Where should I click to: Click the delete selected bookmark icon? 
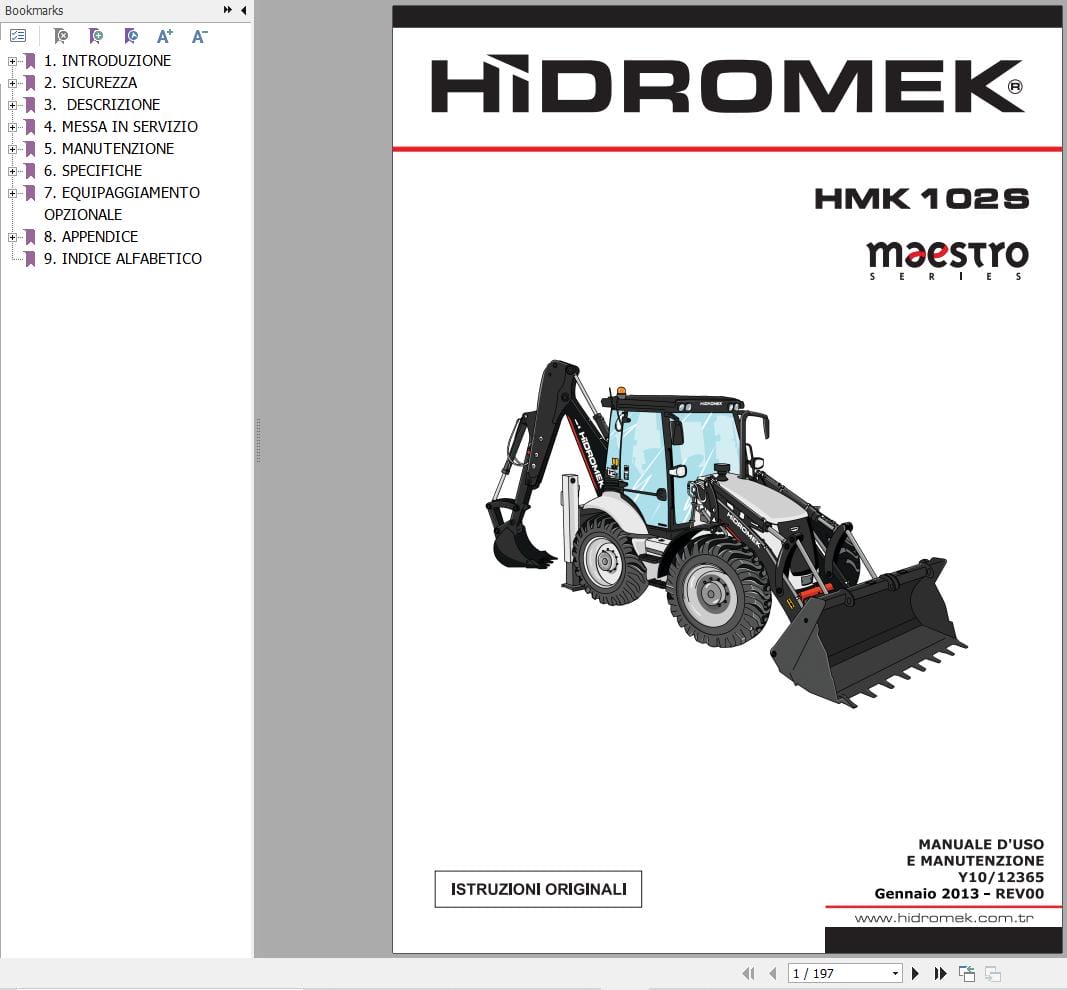(61, 36)
